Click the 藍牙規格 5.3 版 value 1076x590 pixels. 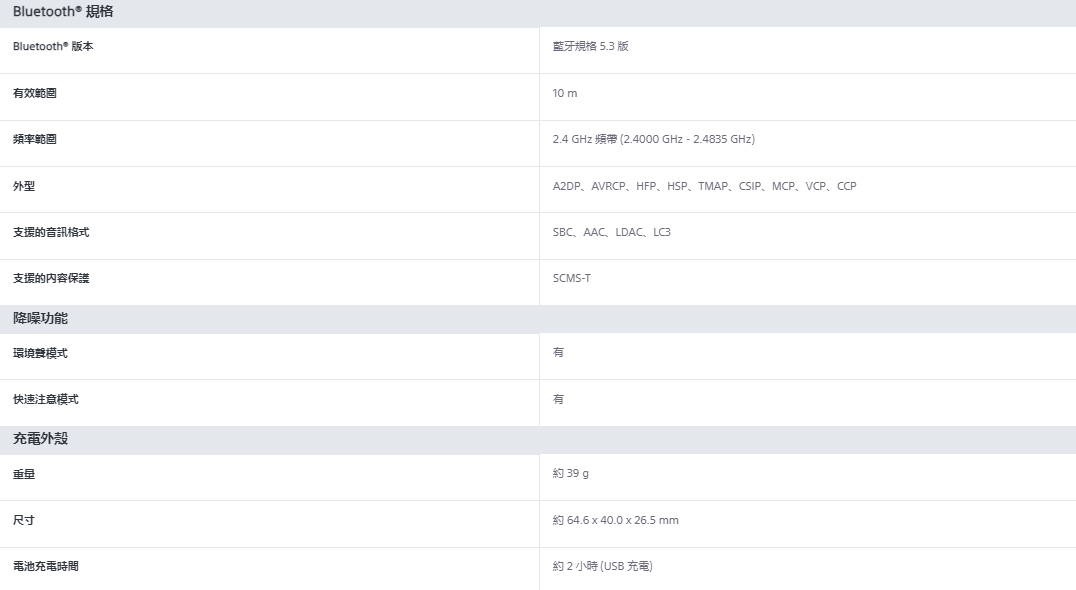click(x=590, y=47)
